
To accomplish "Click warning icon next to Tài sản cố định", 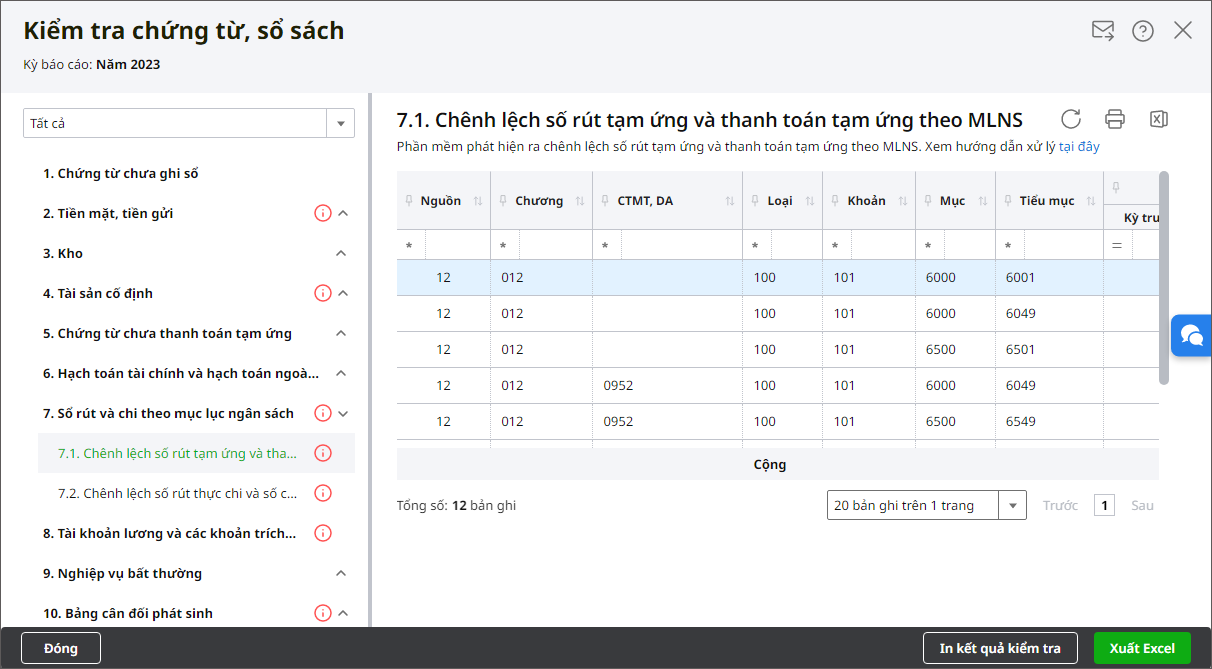I will click(x=322, y=293).
